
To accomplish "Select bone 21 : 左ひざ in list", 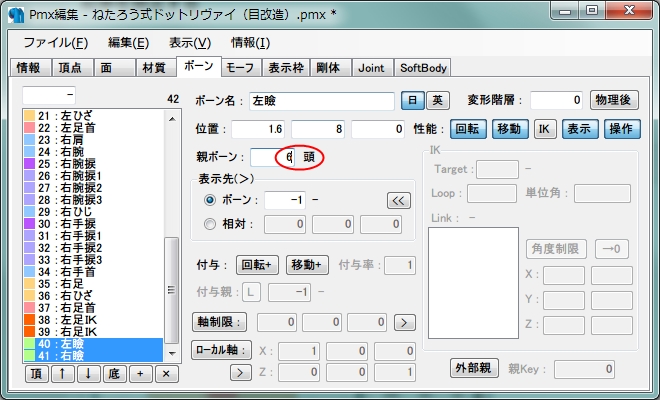I will tap(93, 116).
